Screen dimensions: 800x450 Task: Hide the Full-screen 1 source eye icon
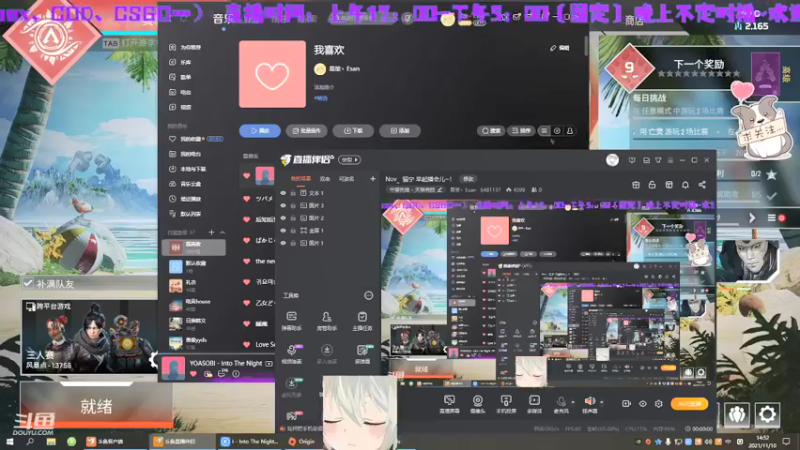click(283, 231)
